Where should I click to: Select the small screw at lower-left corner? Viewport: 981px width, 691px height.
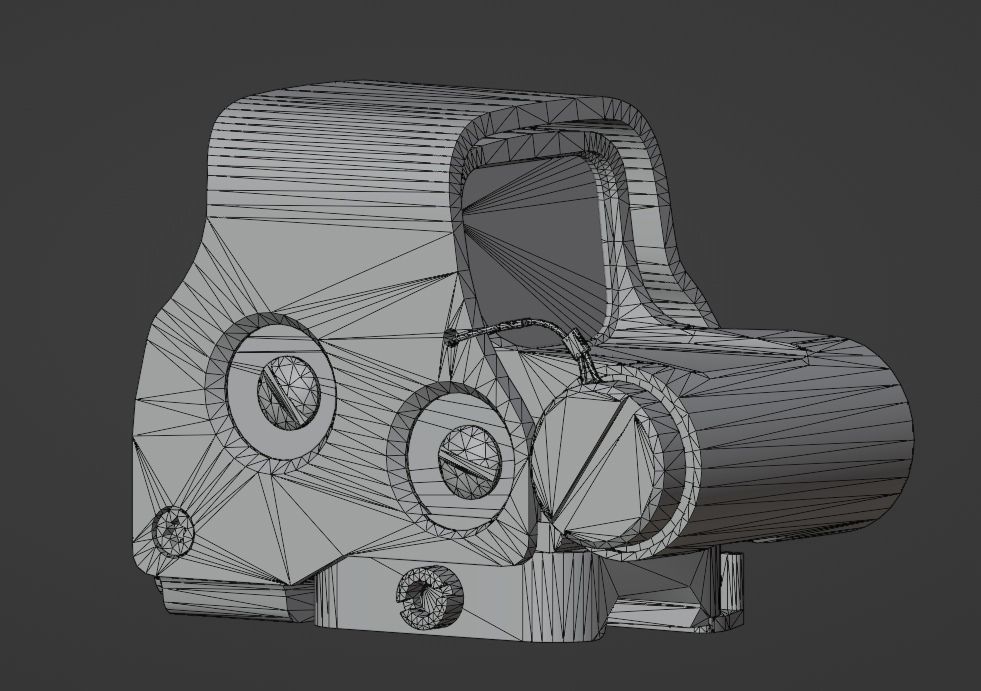[173, 530]
